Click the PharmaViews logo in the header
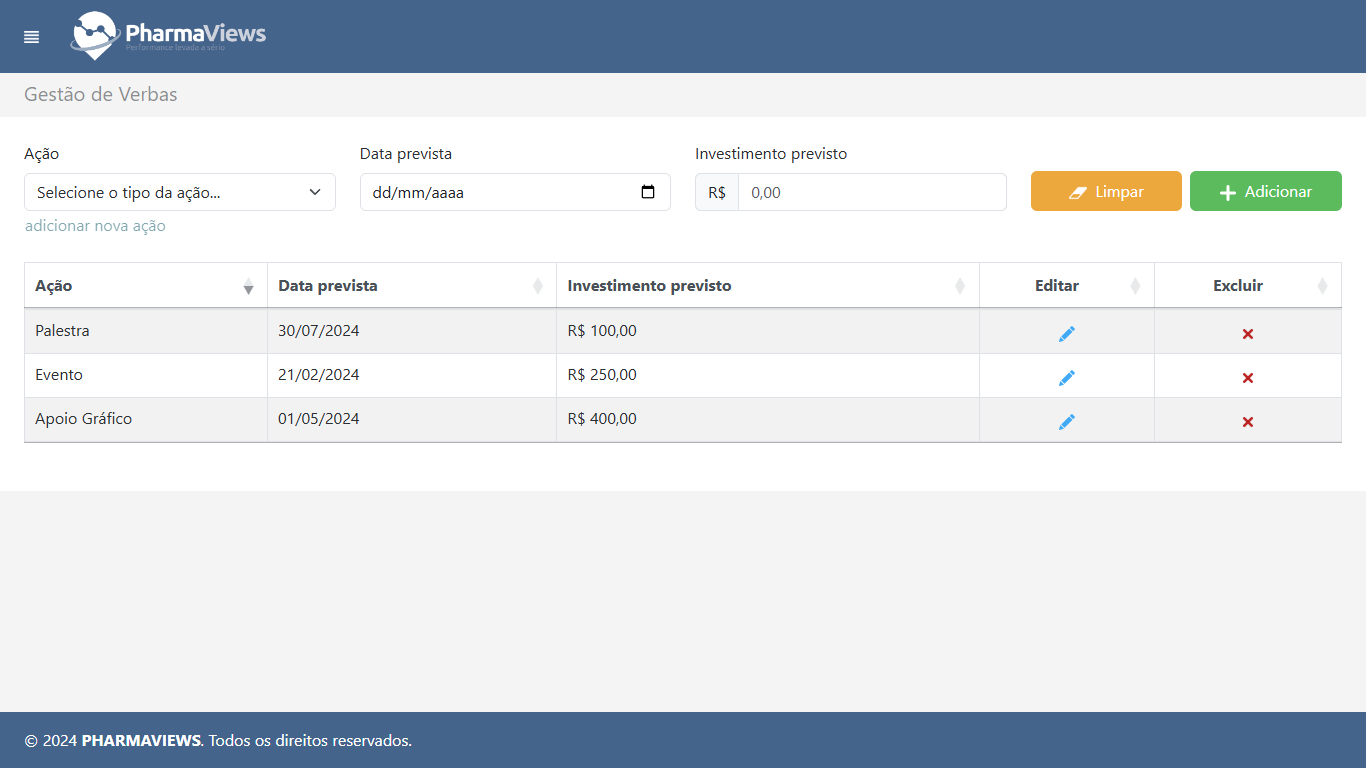 (167, 36)
